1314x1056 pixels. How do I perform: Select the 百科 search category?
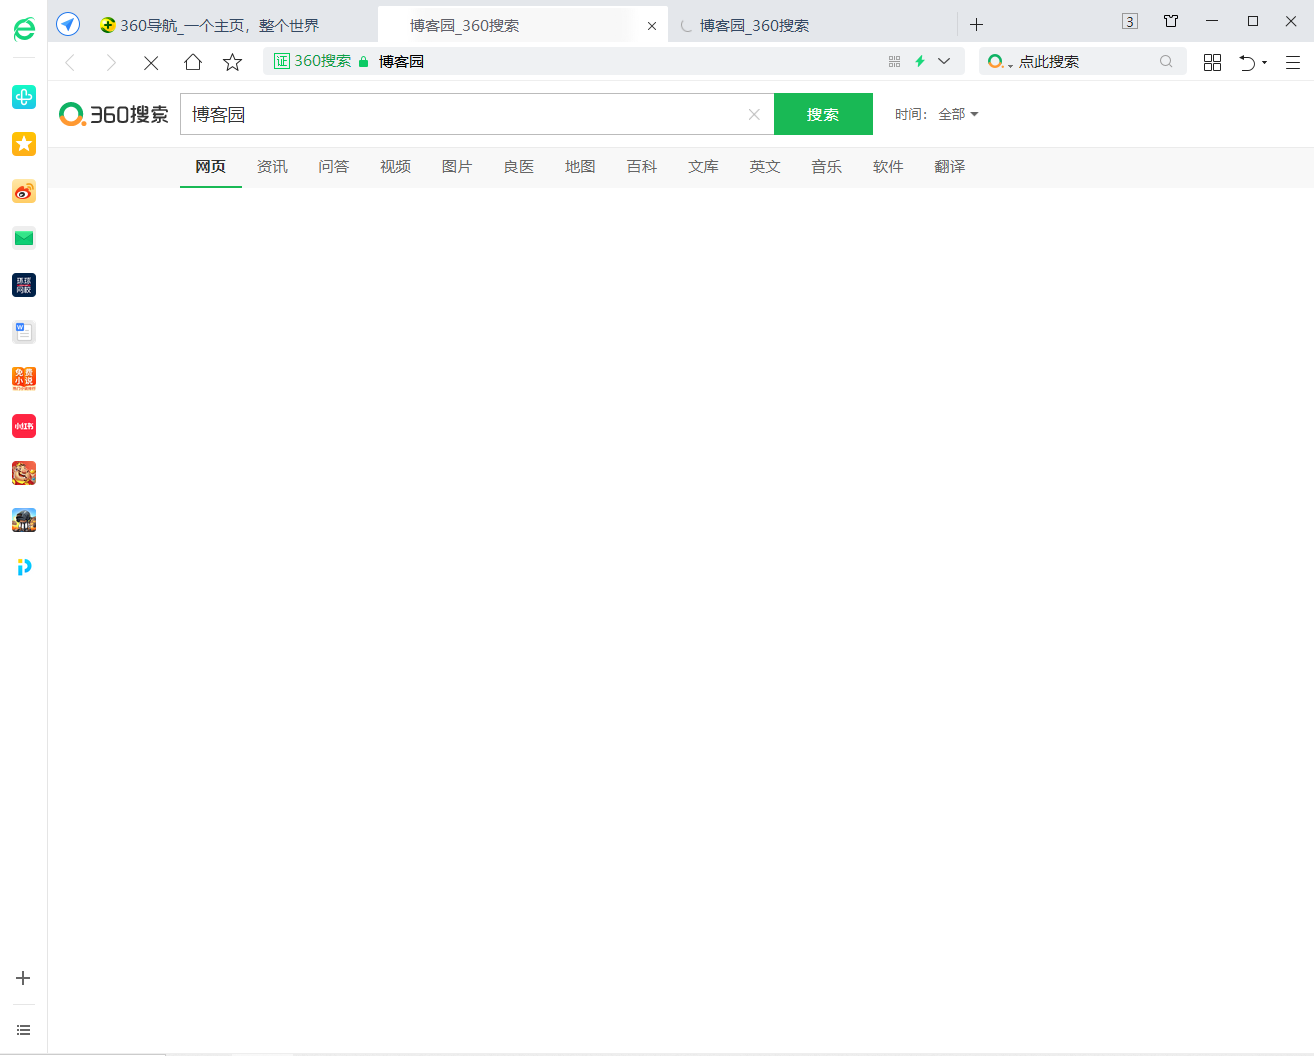642,167
